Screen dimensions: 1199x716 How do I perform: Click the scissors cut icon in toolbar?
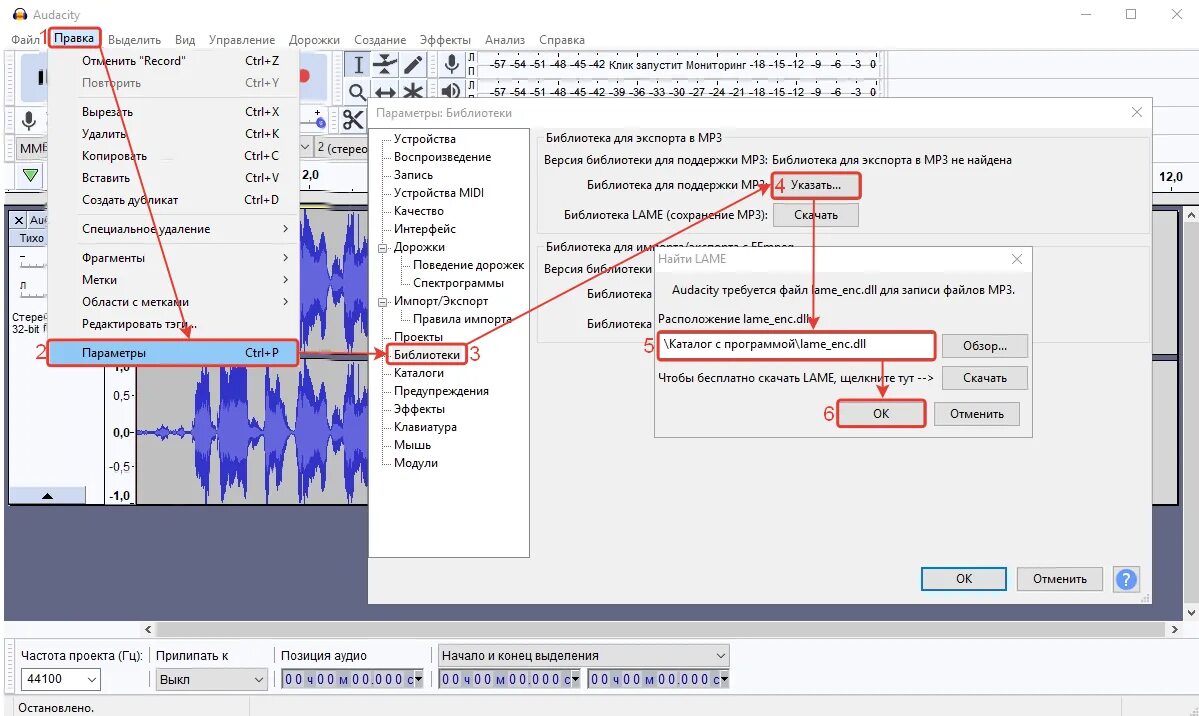[x=353, y=120]
